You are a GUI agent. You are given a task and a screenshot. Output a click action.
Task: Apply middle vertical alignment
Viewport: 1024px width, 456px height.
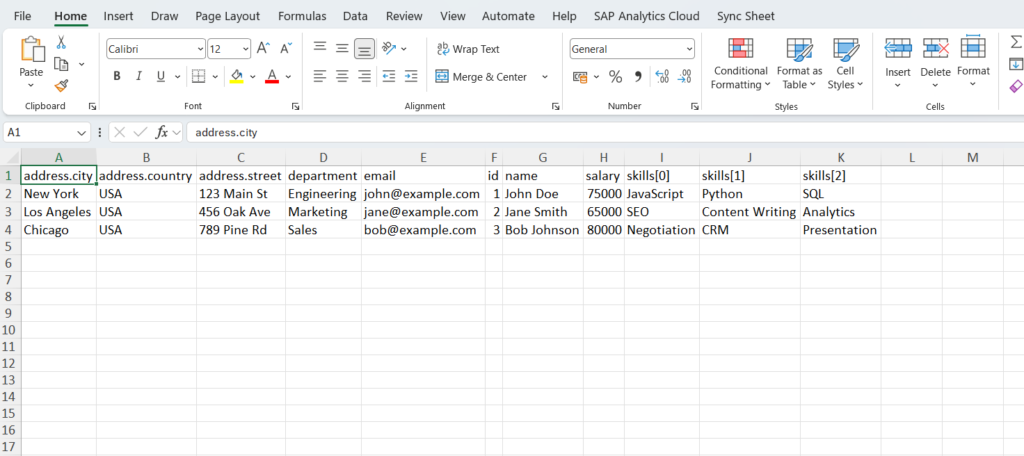click(x=342, y=48)
